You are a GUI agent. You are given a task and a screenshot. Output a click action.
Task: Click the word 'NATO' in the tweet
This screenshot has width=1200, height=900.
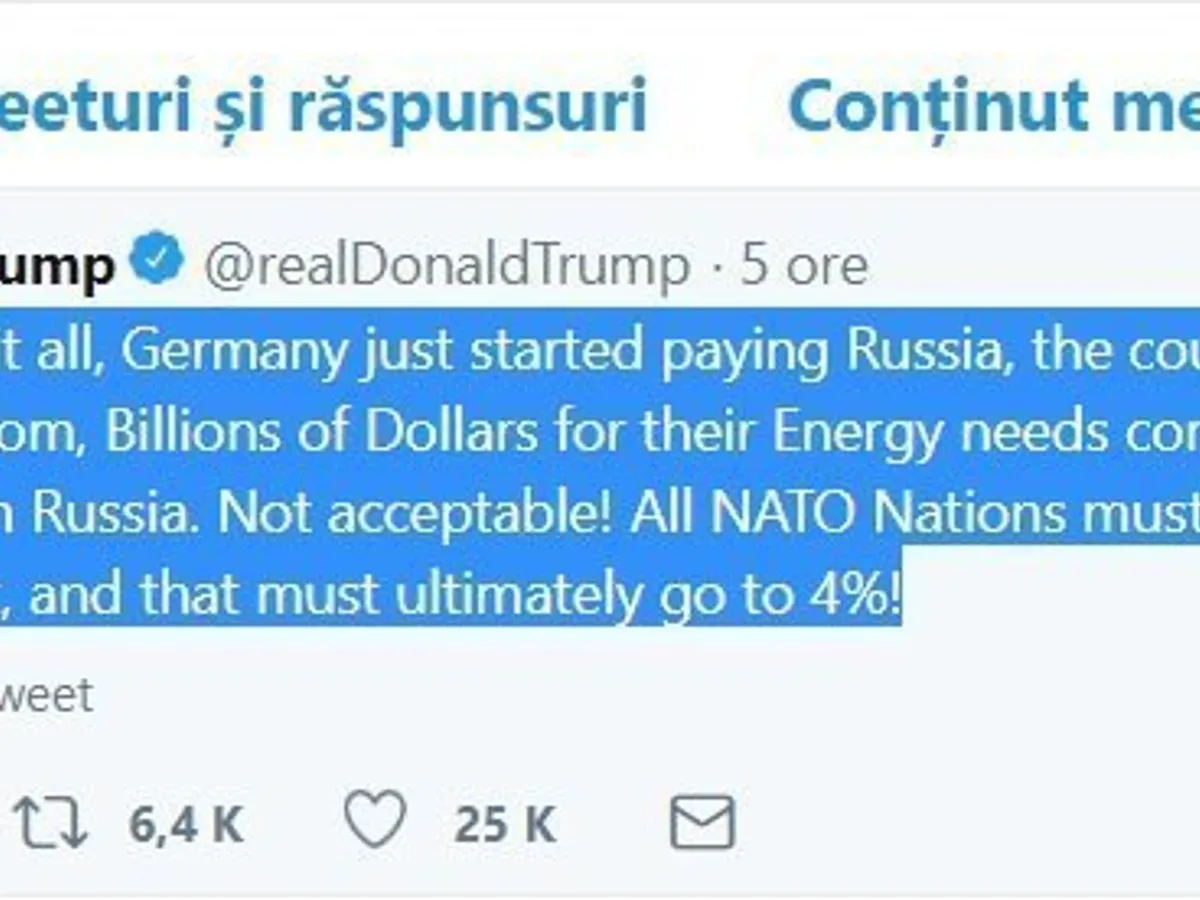(x=779, y=514)
